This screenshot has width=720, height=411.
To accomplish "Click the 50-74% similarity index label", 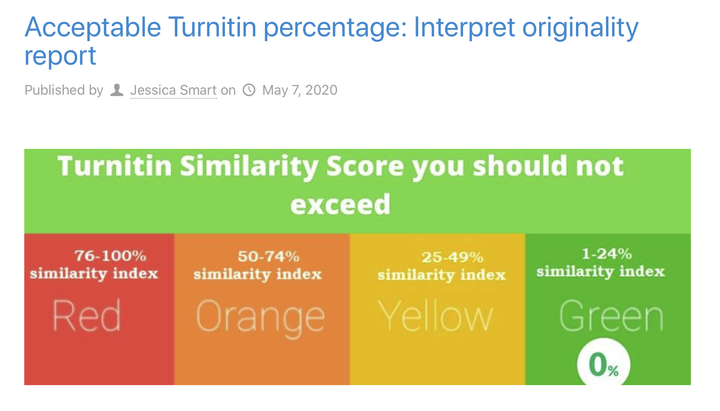I will tap(258, 265).
